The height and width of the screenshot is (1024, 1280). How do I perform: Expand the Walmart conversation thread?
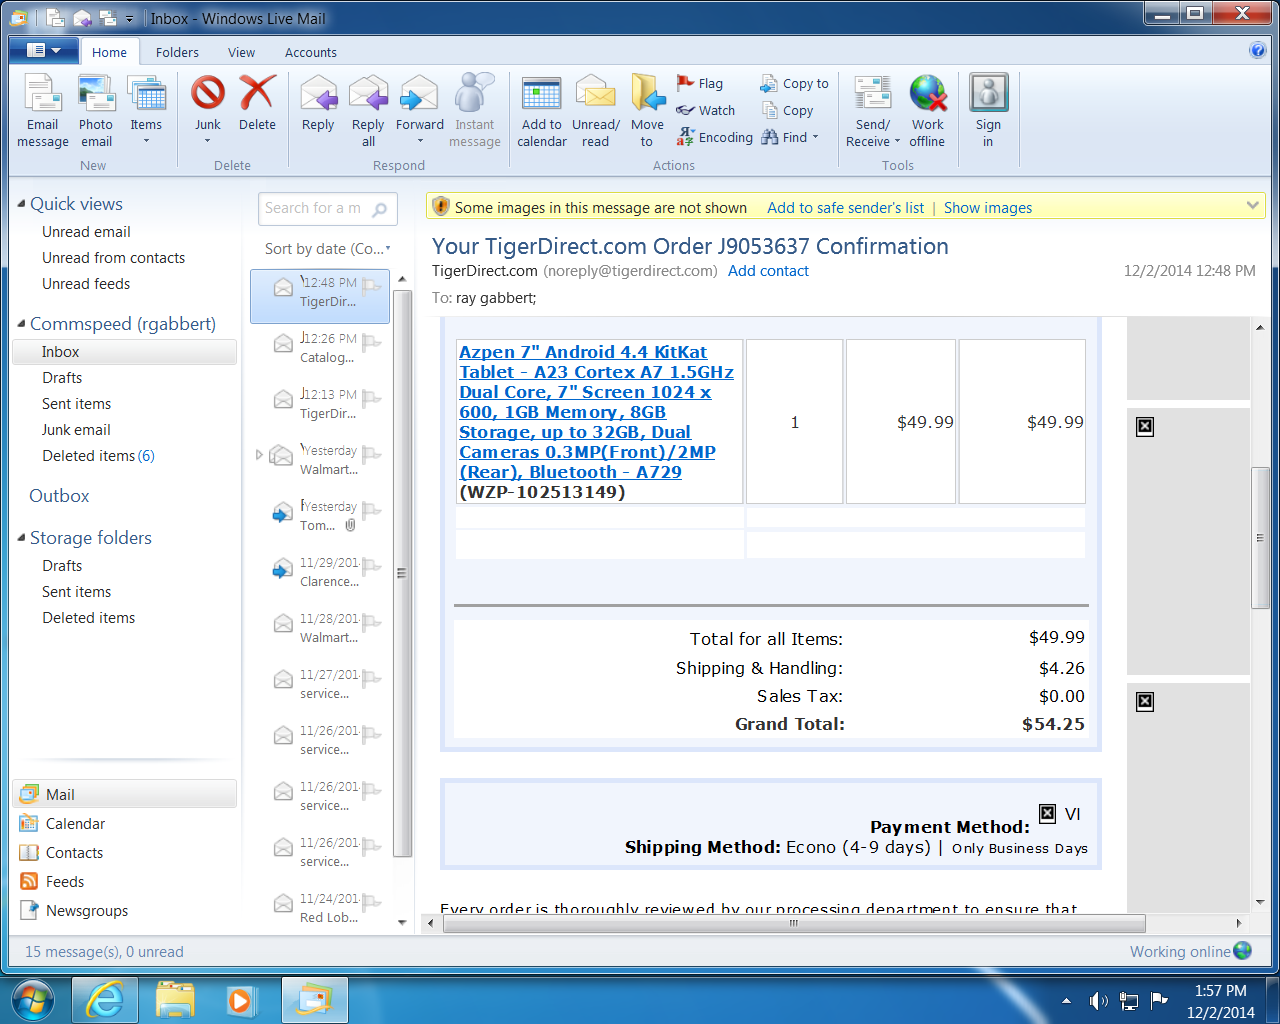(259, 455)
